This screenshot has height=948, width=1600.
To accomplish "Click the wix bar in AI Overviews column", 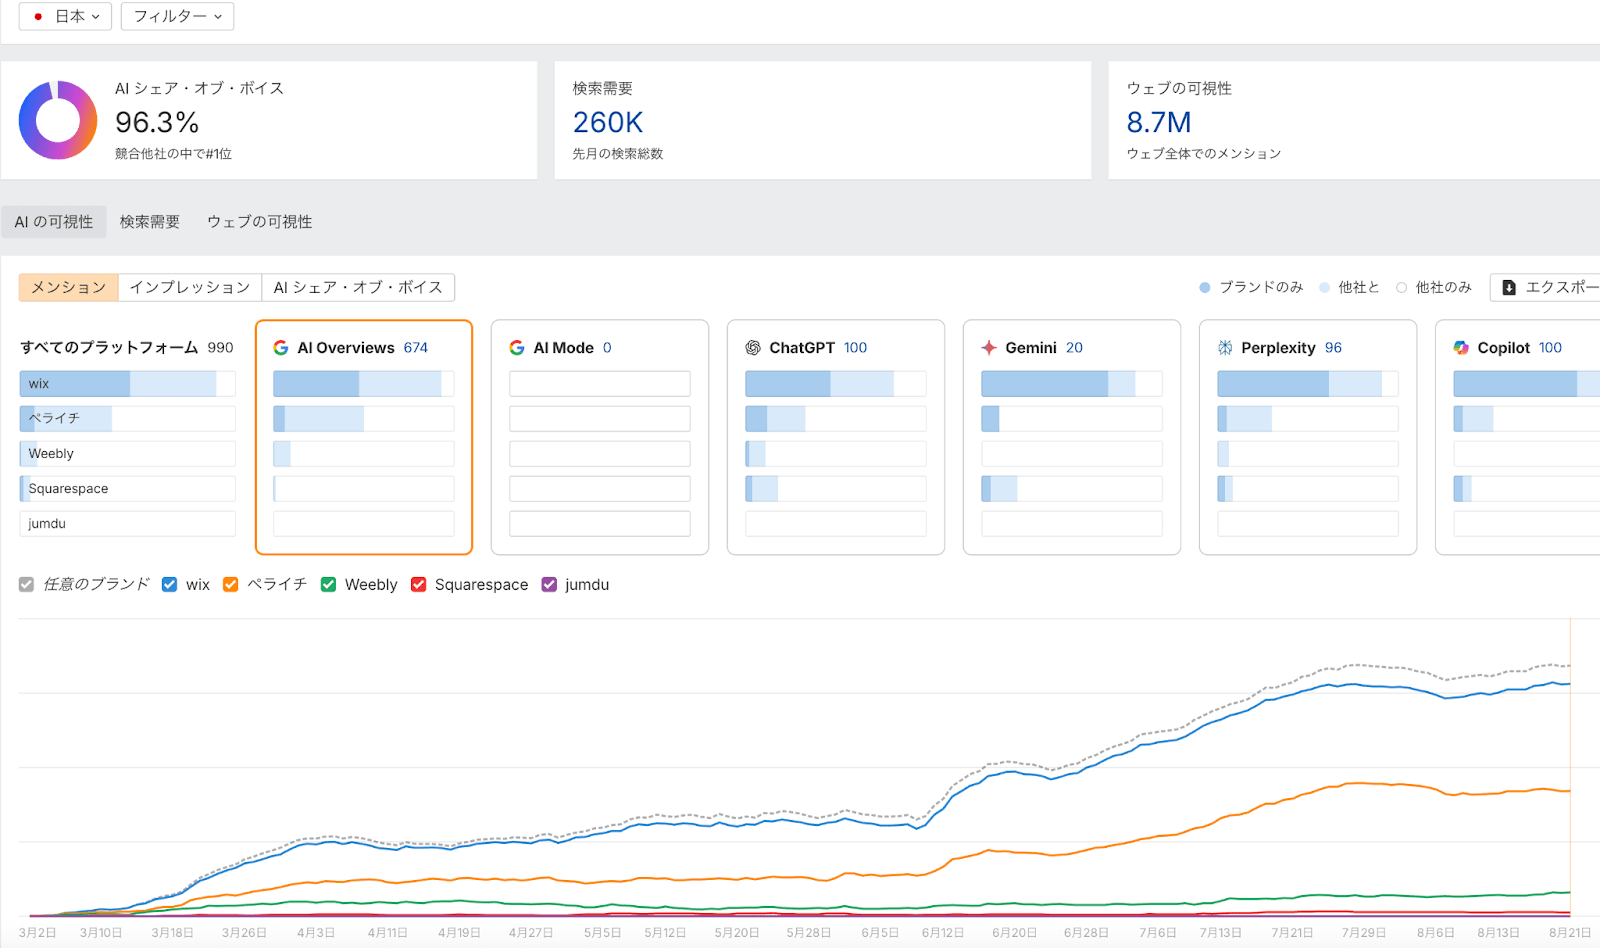I will pos(362,383).
